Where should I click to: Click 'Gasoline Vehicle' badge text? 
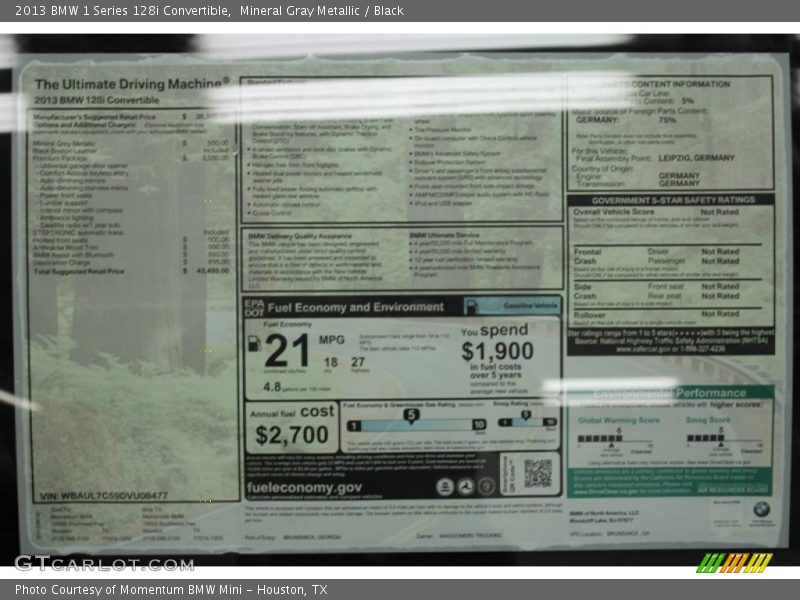pos(530,306)
